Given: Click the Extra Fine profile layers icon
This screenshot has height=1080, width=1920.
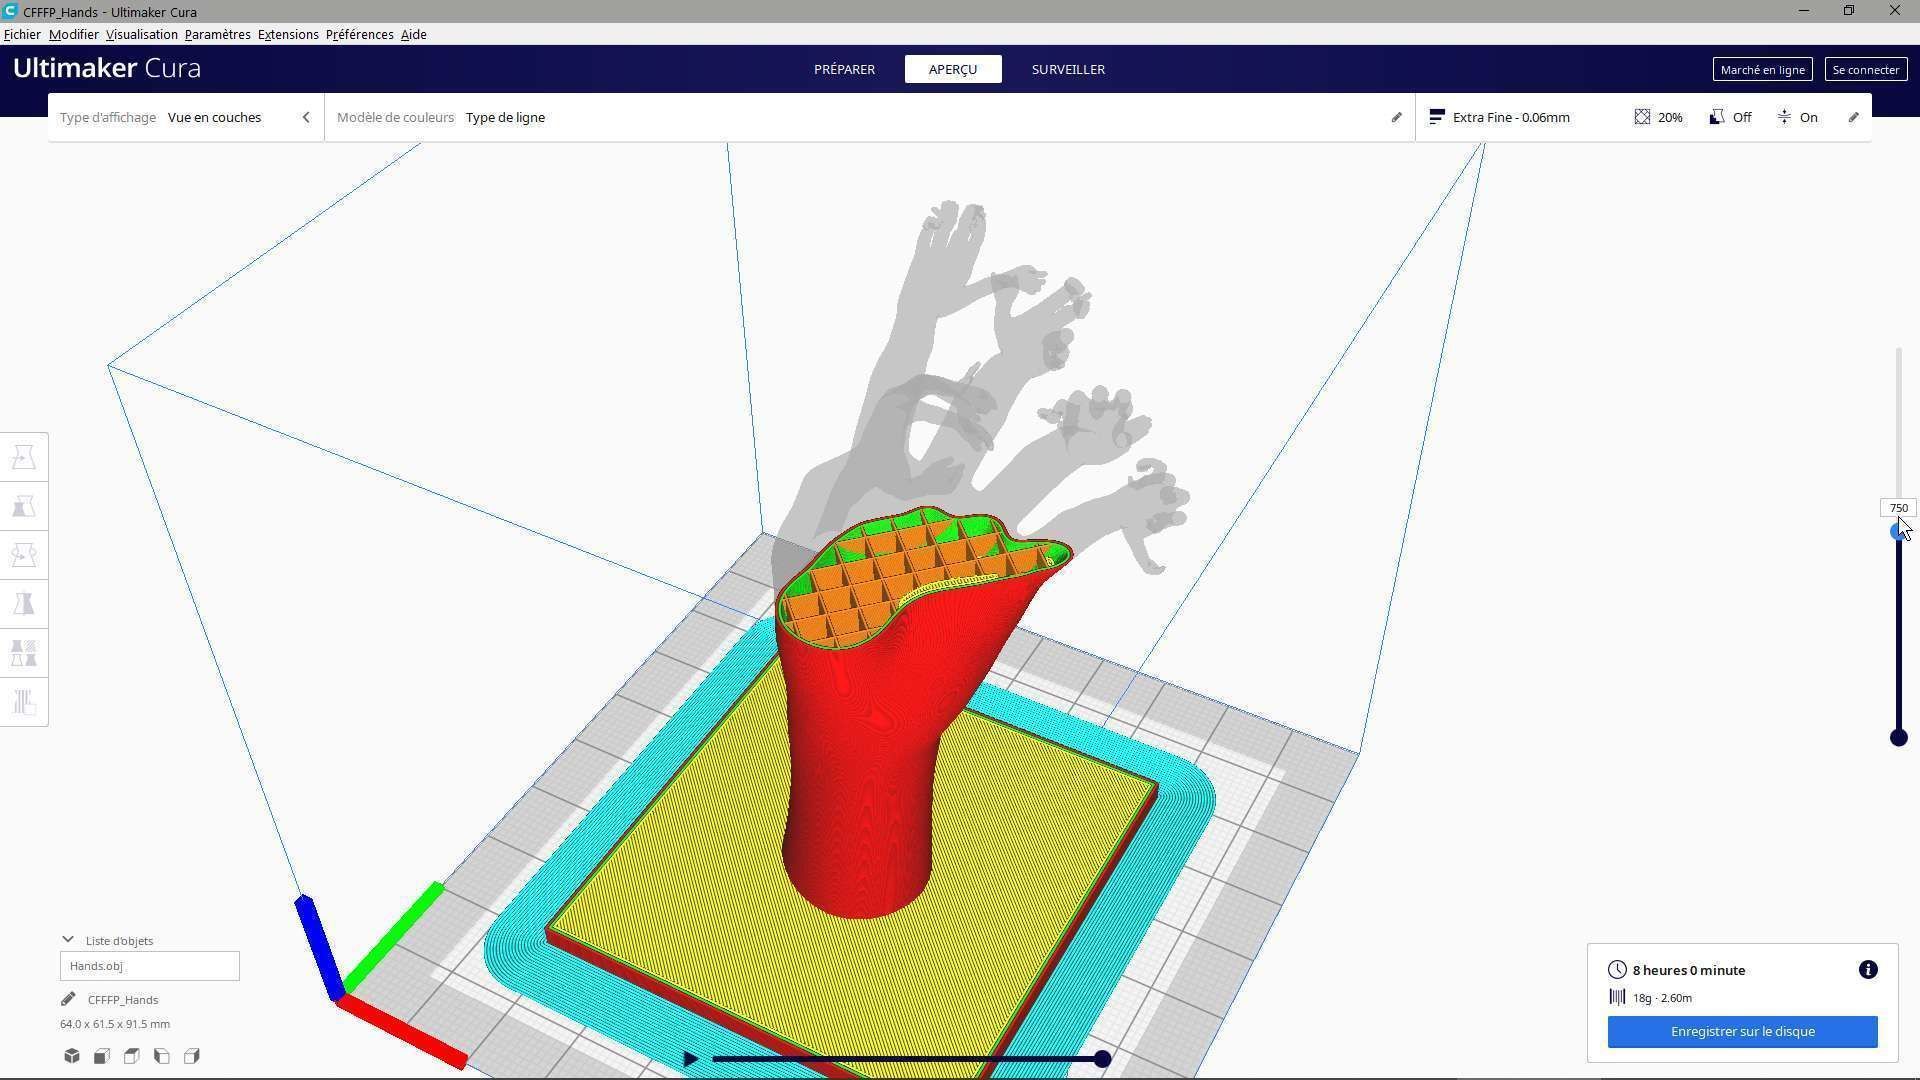Looking at the screenshot, I should [1437, 117].
